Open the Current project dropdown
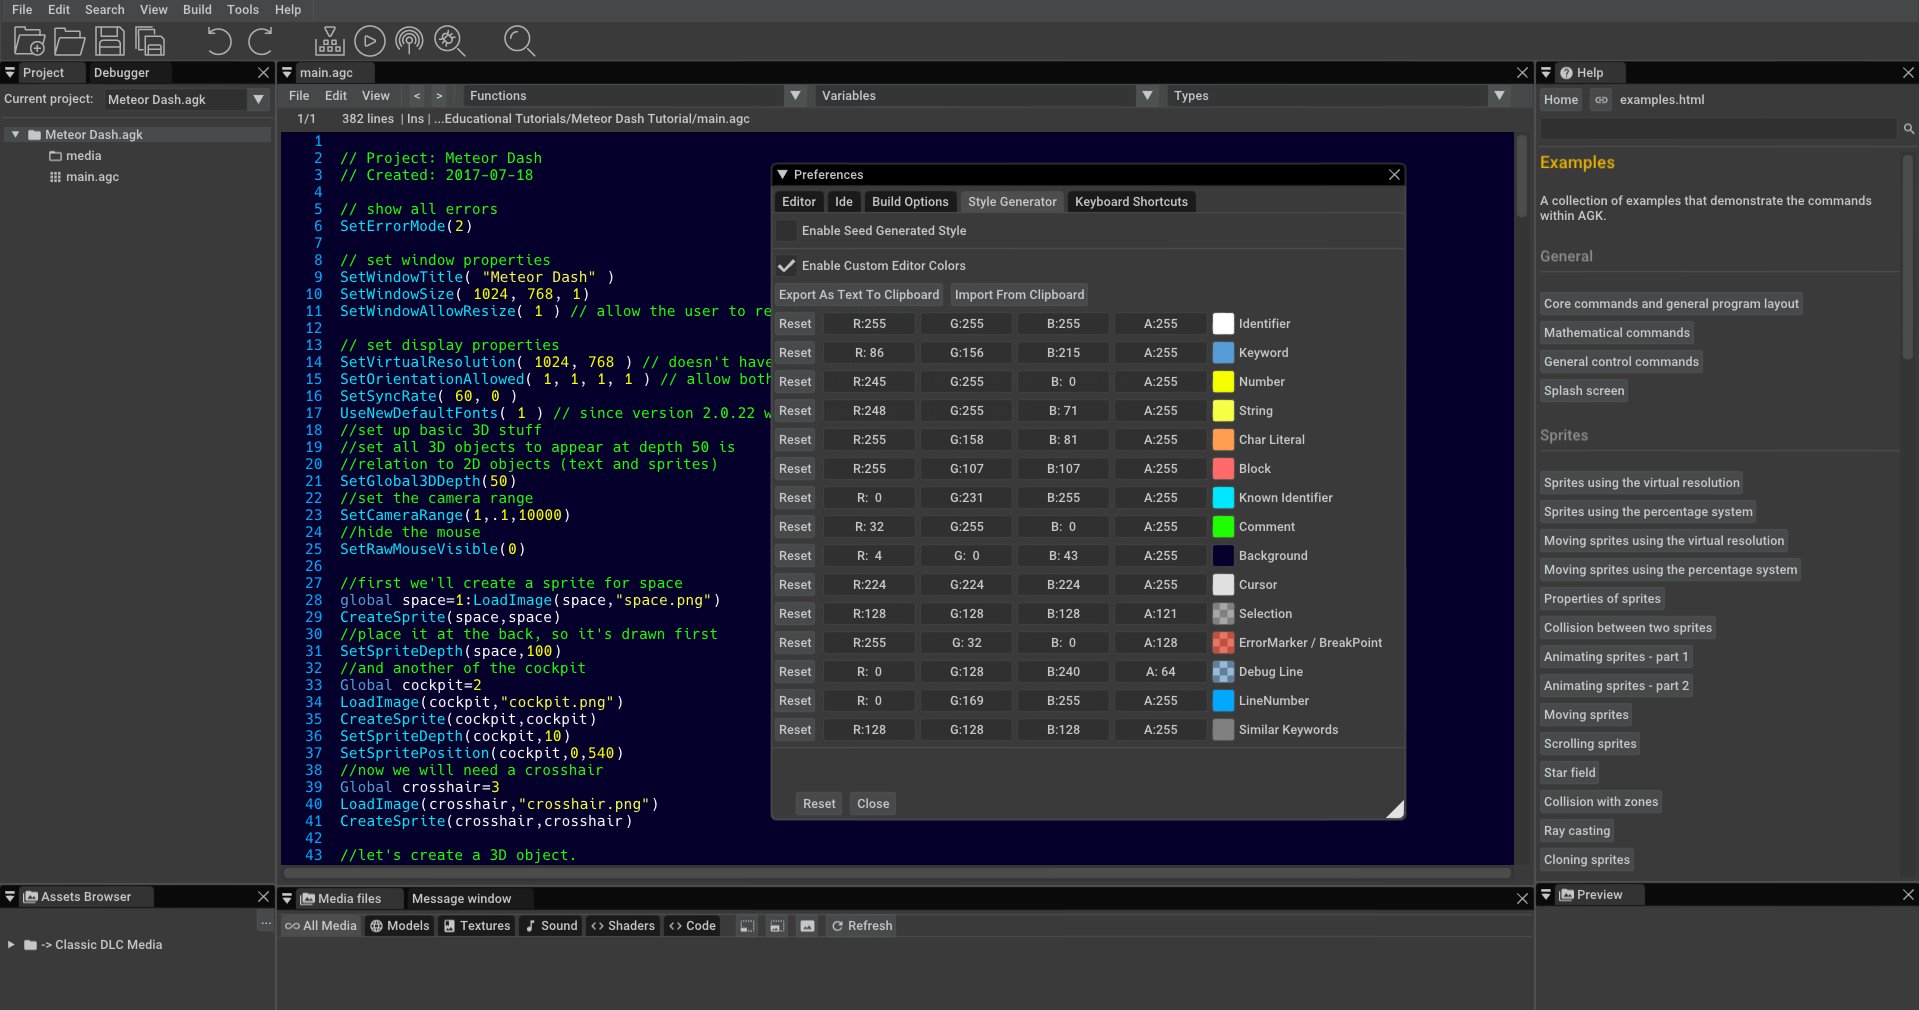 point(258,100)
